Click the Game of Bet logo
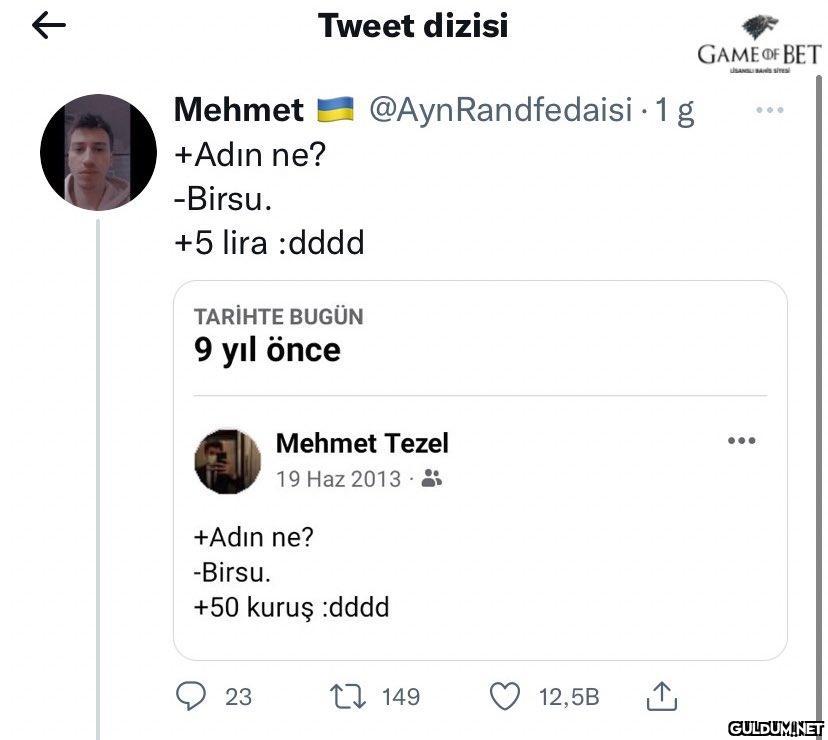Screen dimensions: 828x740 click(x=758, y=45)
